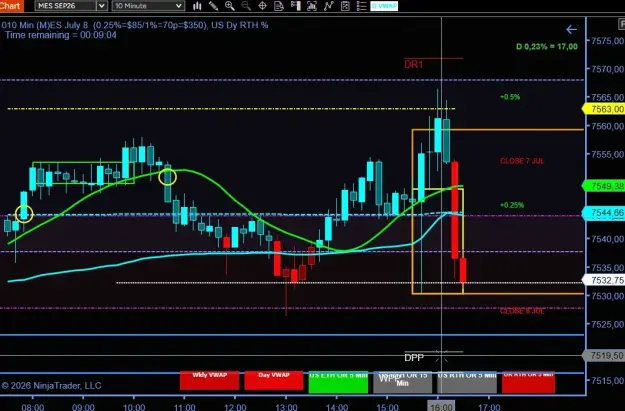Click the D VWAP highlighted toolbar button
625x411 pixels.
(384, 6)
